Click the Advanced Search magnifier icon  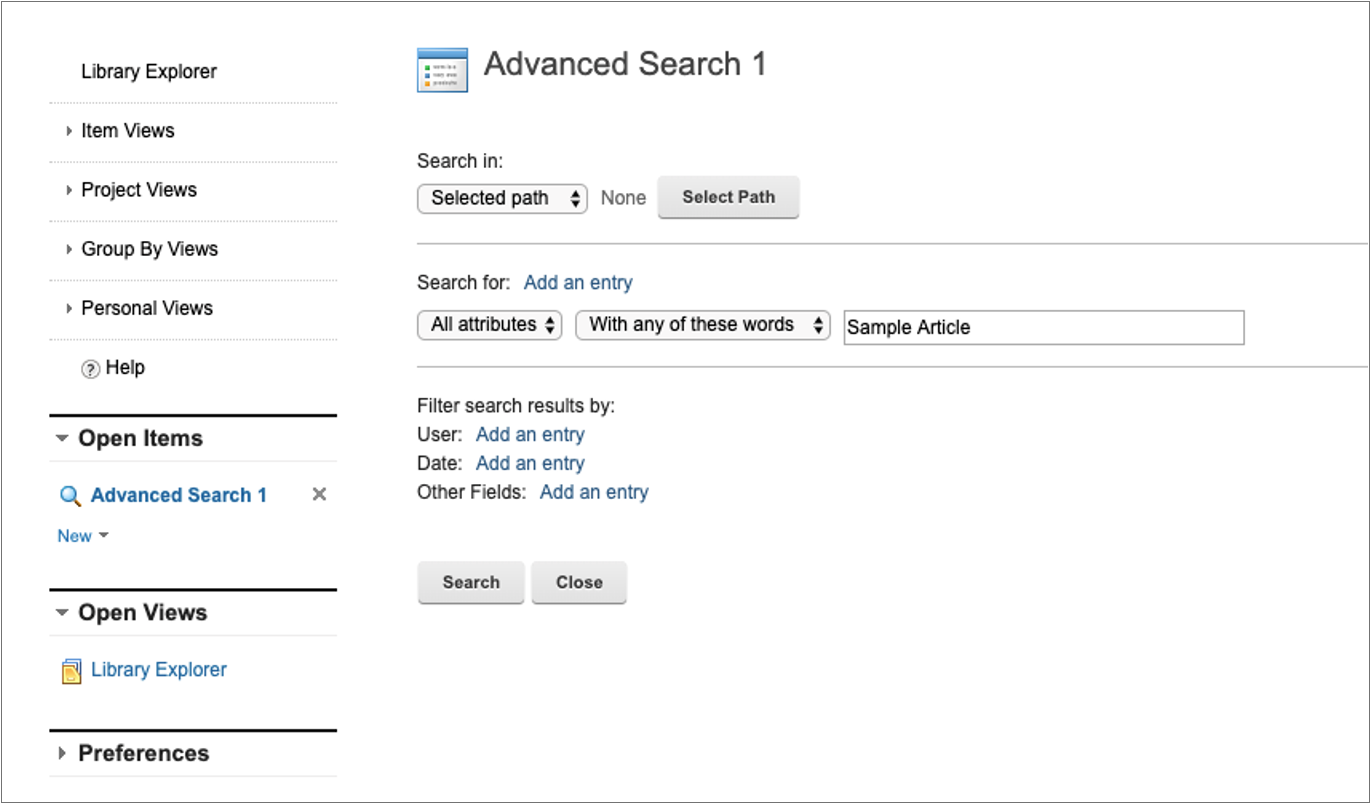click(x=70, y=496)
